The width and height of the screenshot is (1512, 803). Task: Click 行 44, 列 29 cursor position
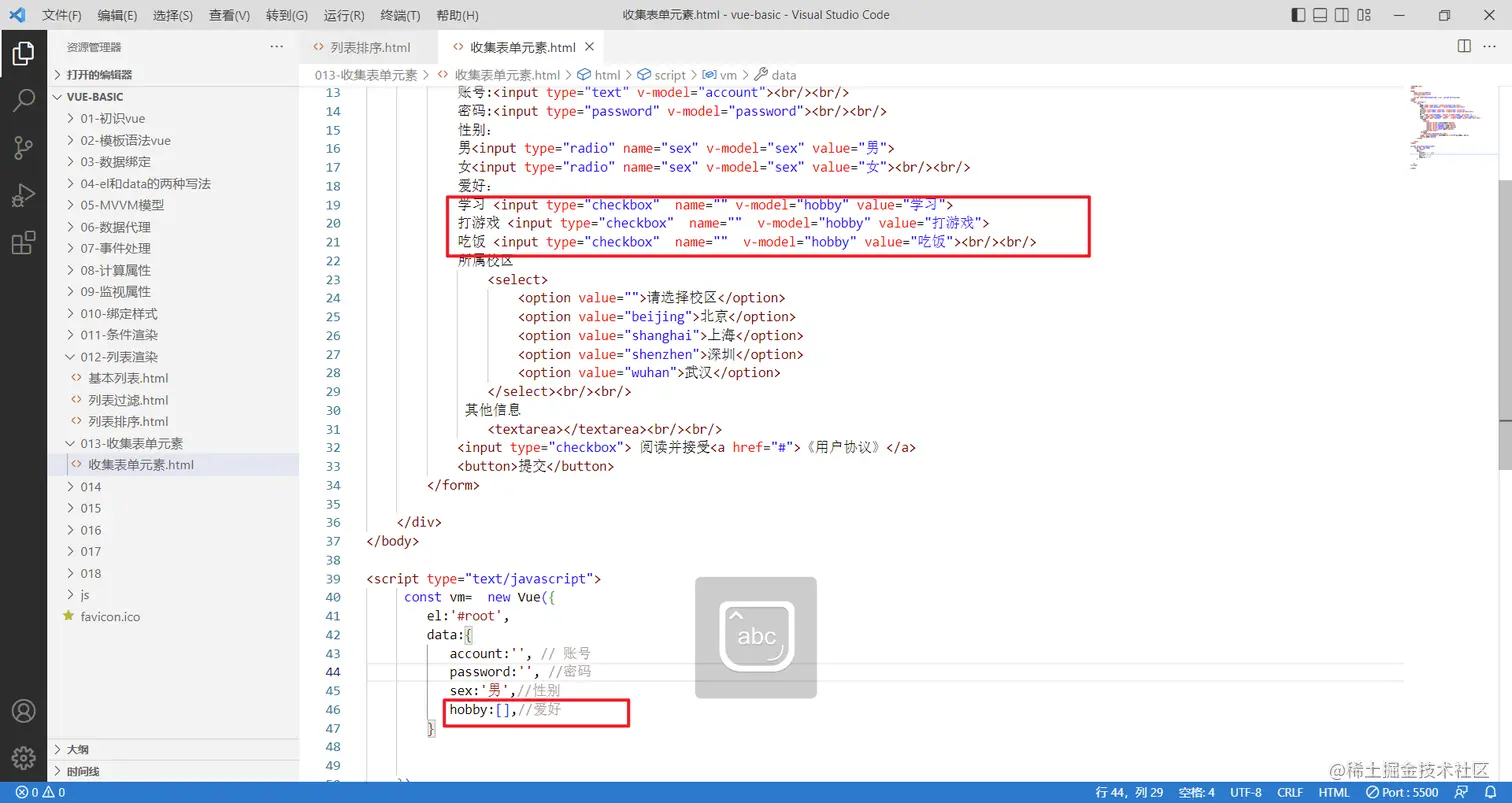click(1129, 792)
